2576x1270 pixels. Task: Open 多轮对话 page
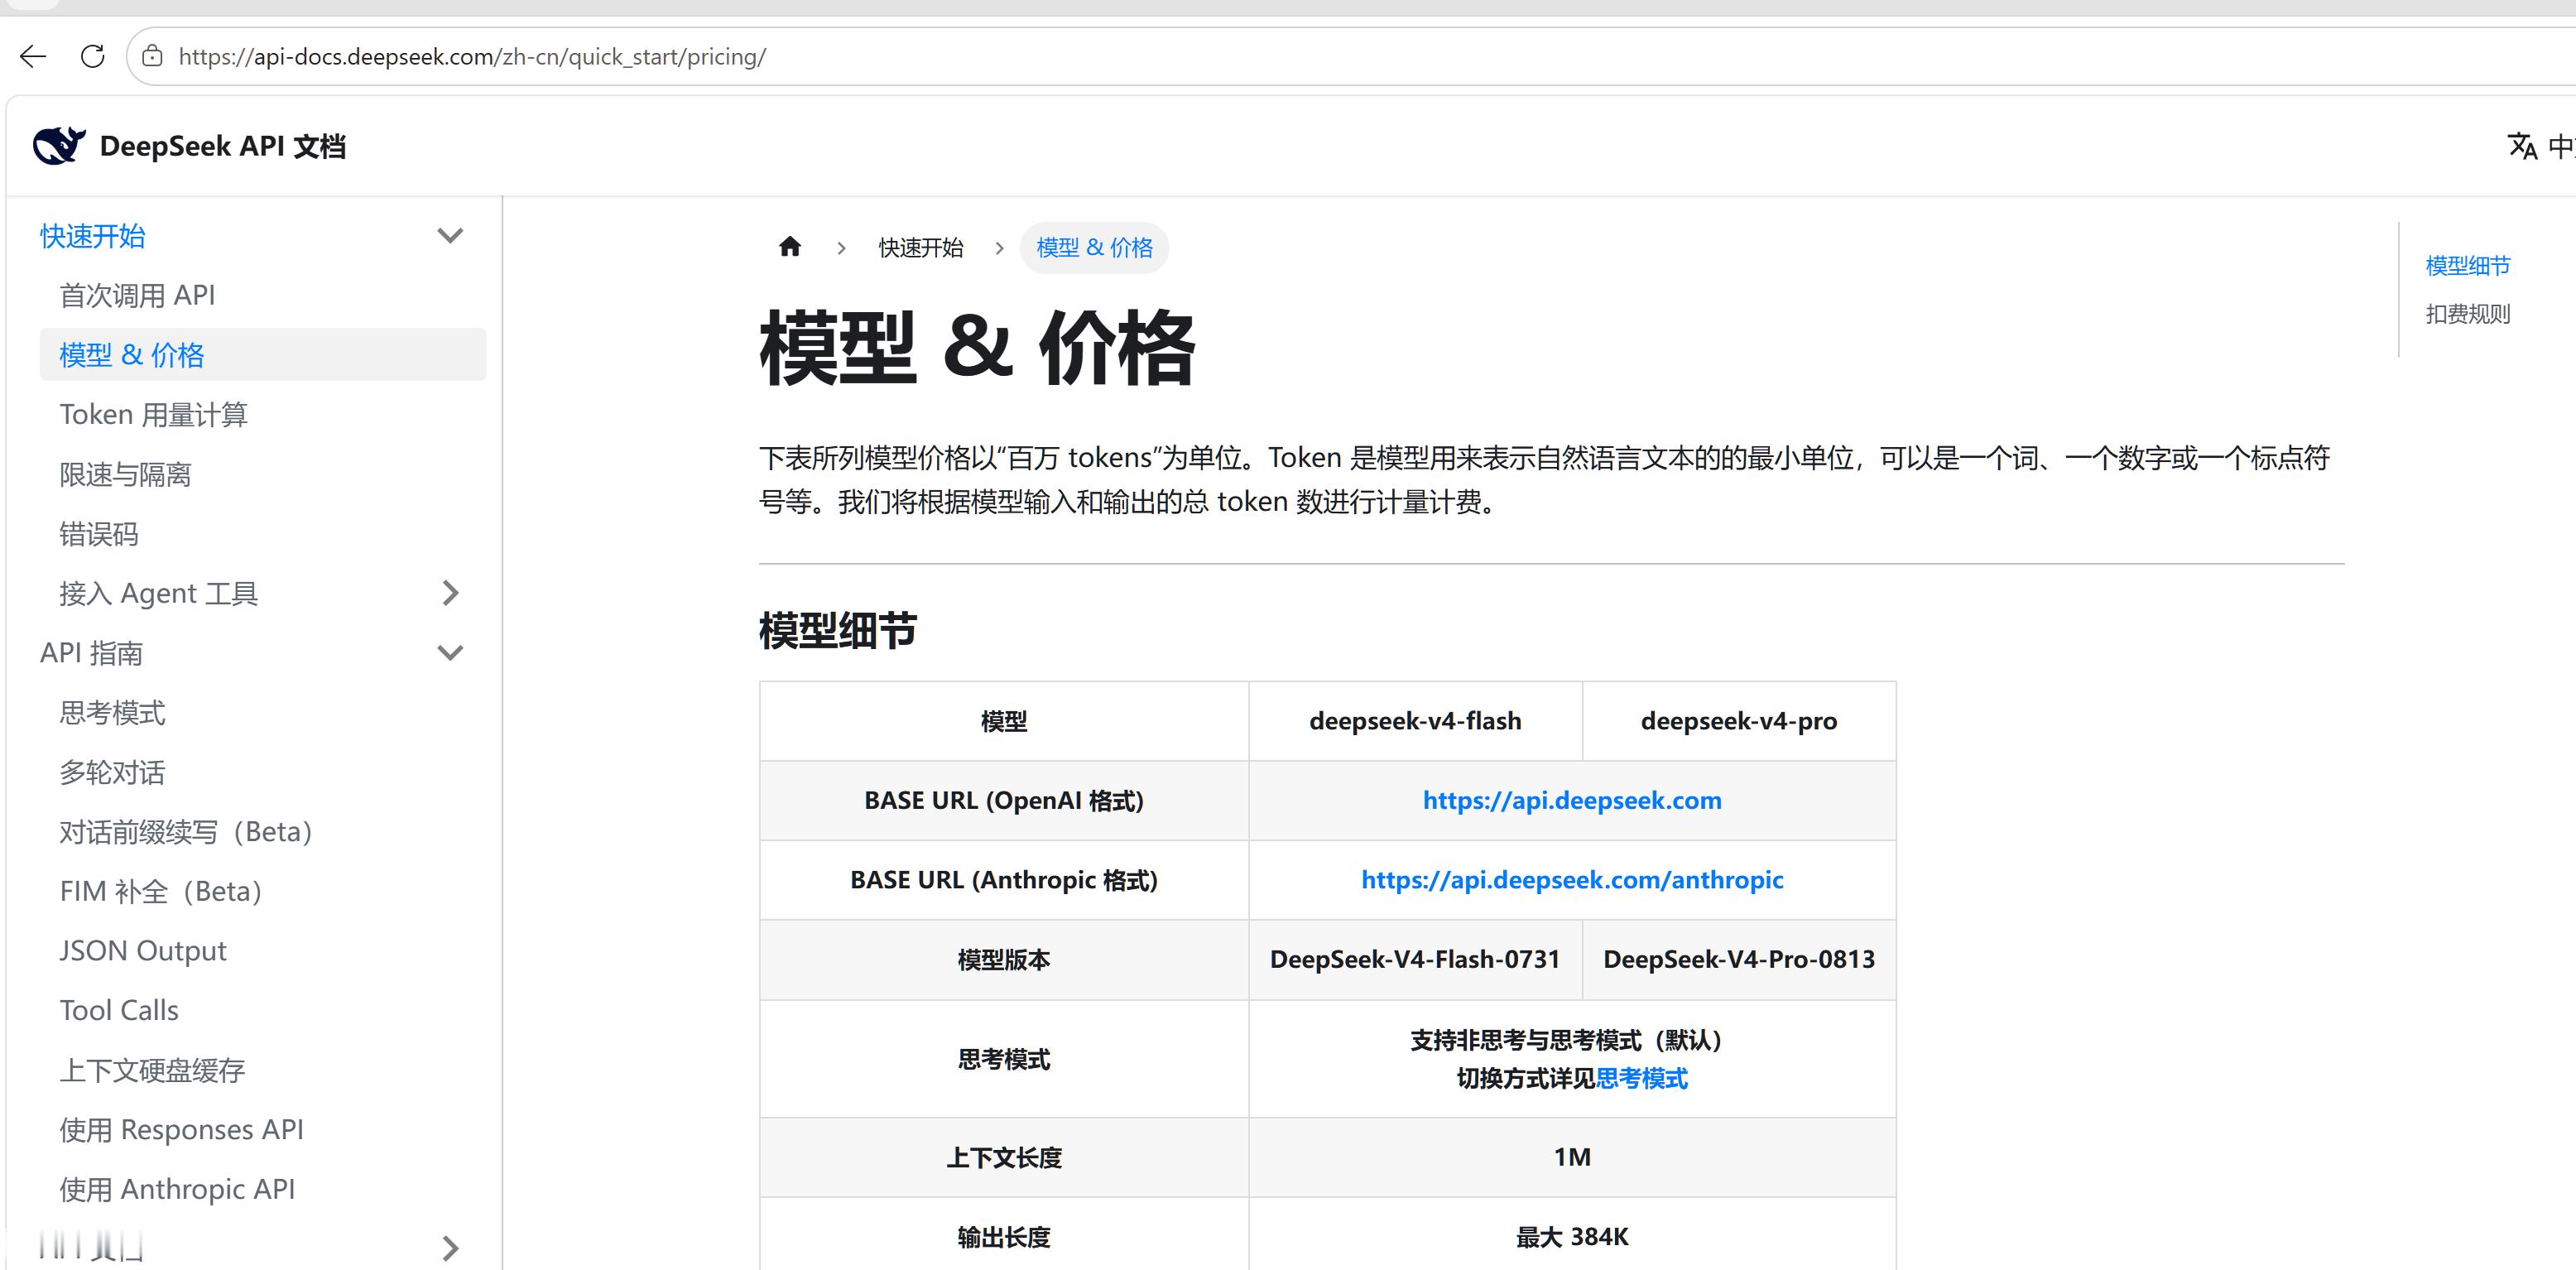pyautogui.click(x=112, y=772)
